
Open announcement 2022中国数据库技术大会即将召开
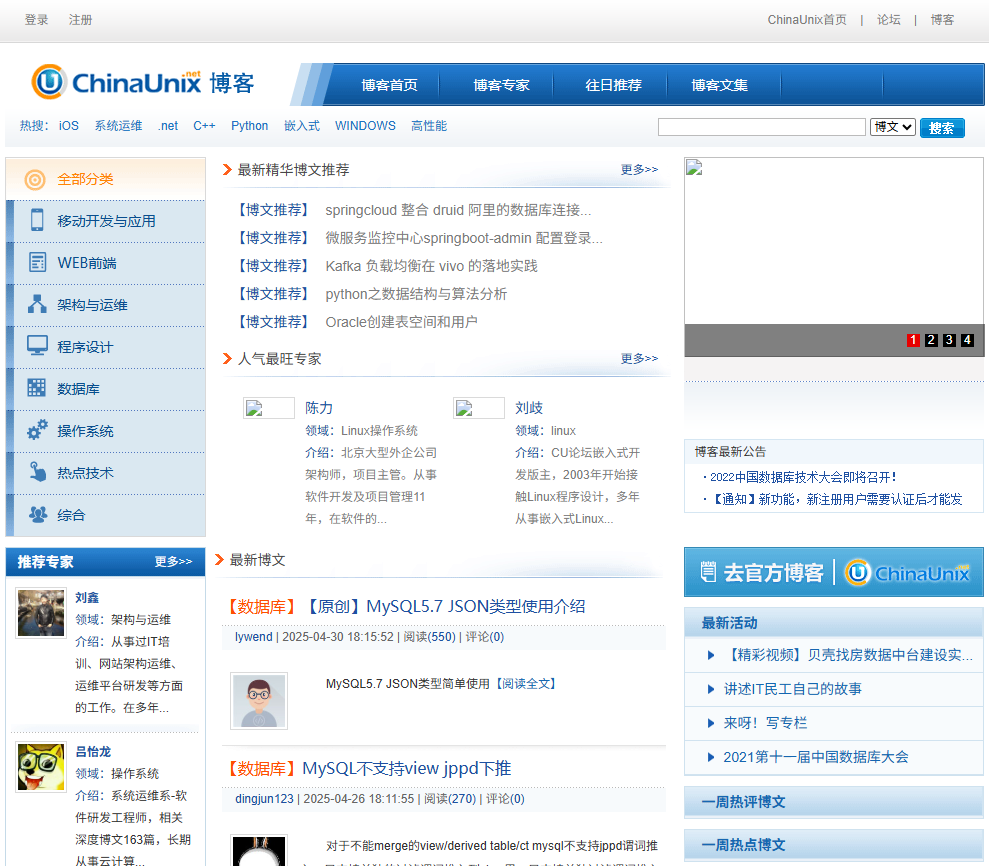click(x=803, y=477)
